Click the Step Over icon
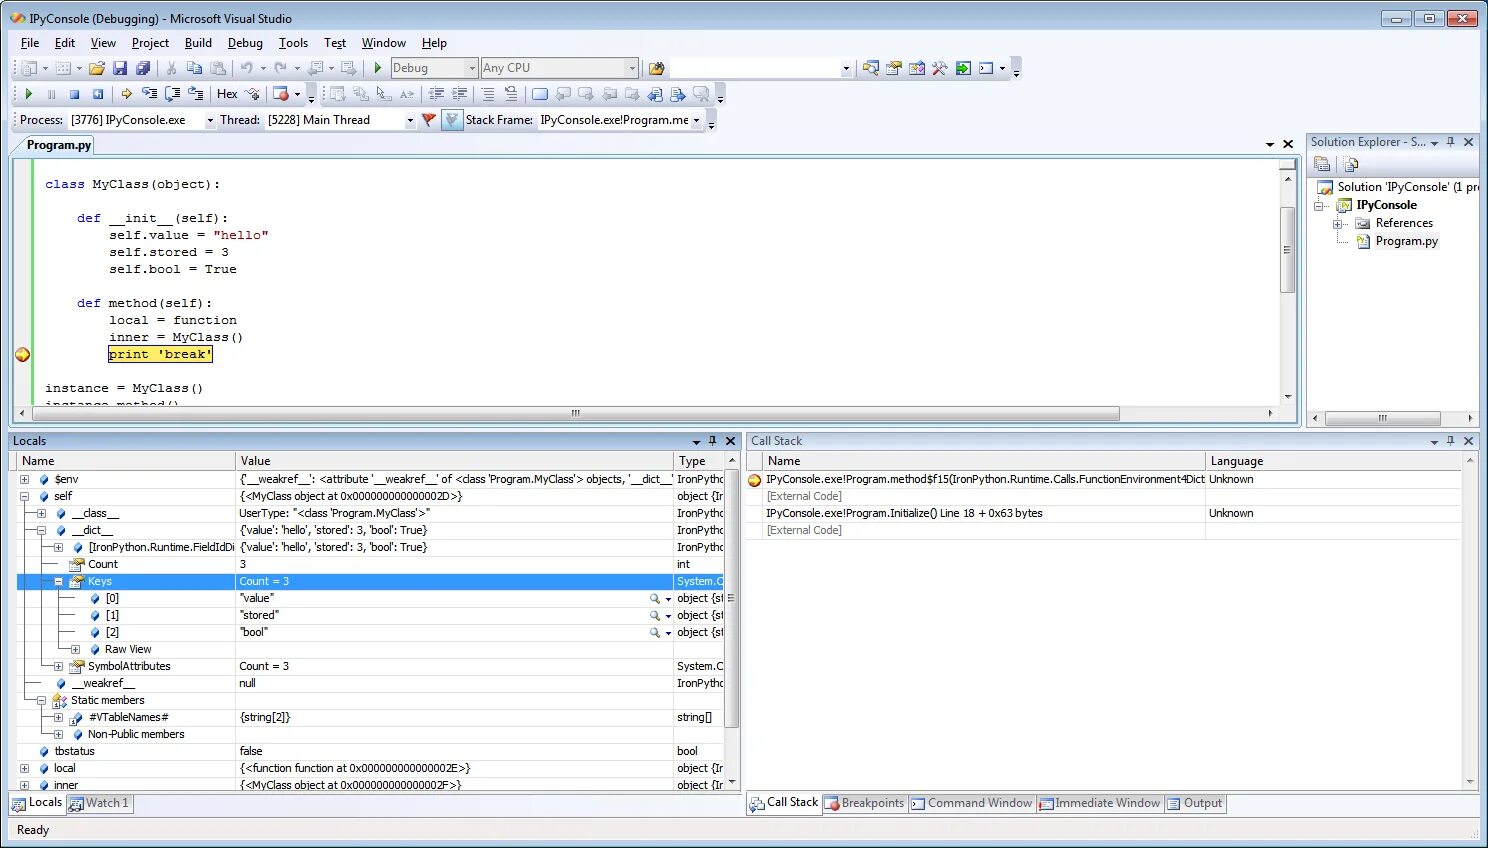This screenshot has height=848, width=1488. (x=172, y=94)
